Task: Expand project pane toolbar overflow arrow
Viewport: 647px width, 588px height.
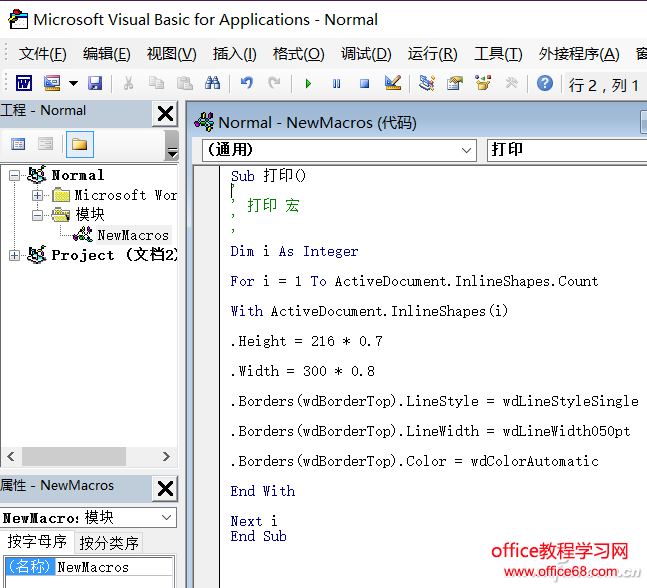Action: tap(172, 146)
